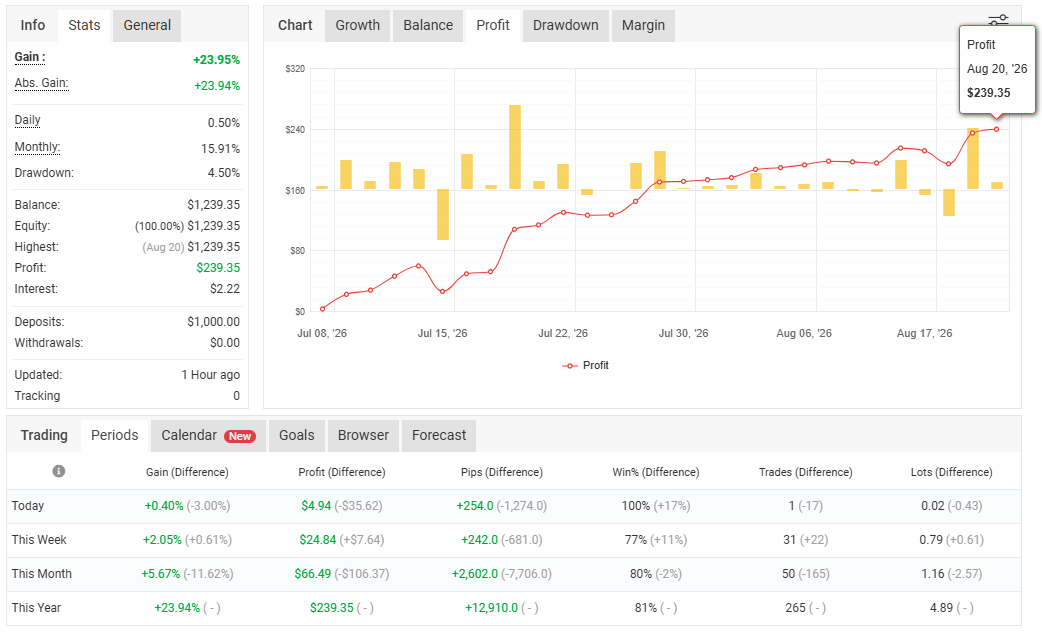Show the Growth chart tab
Screen dimensions: 1042x633
tap(358, 25)
